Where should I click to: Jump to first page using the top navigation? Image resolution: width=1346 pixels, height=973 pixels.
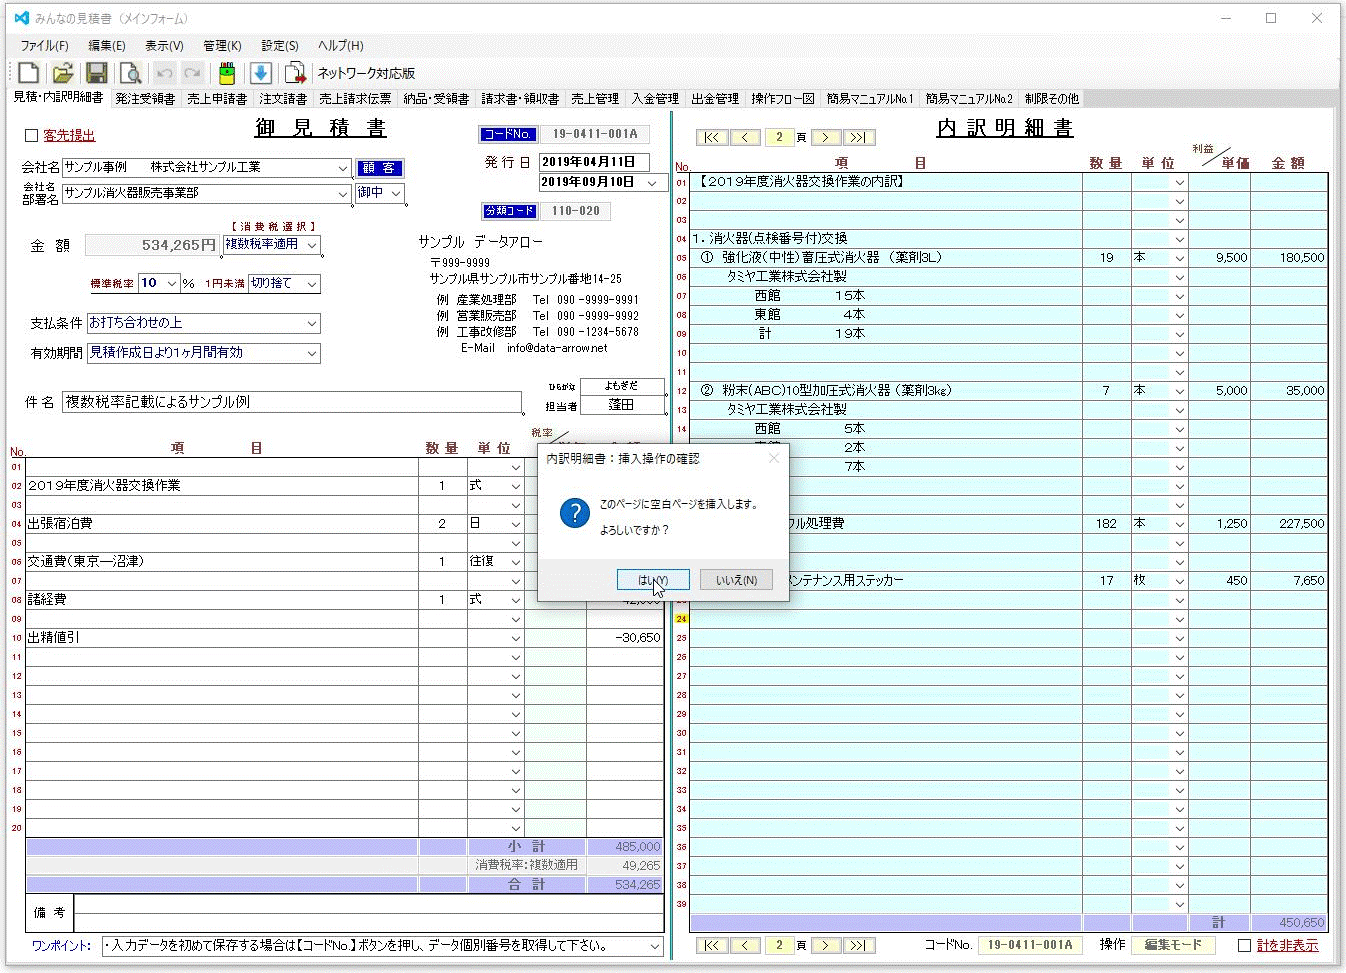point(711,137)
